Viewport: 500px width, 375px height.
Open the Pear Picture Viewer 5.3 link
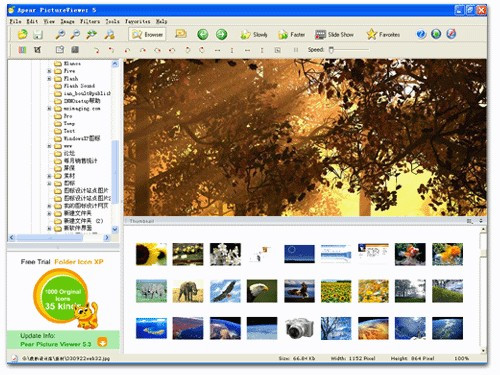point(56,344)
